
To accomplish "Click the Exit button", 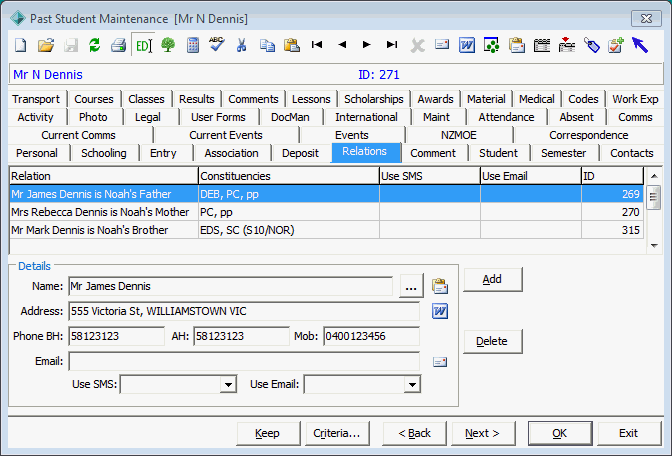I will pos(629,433).
